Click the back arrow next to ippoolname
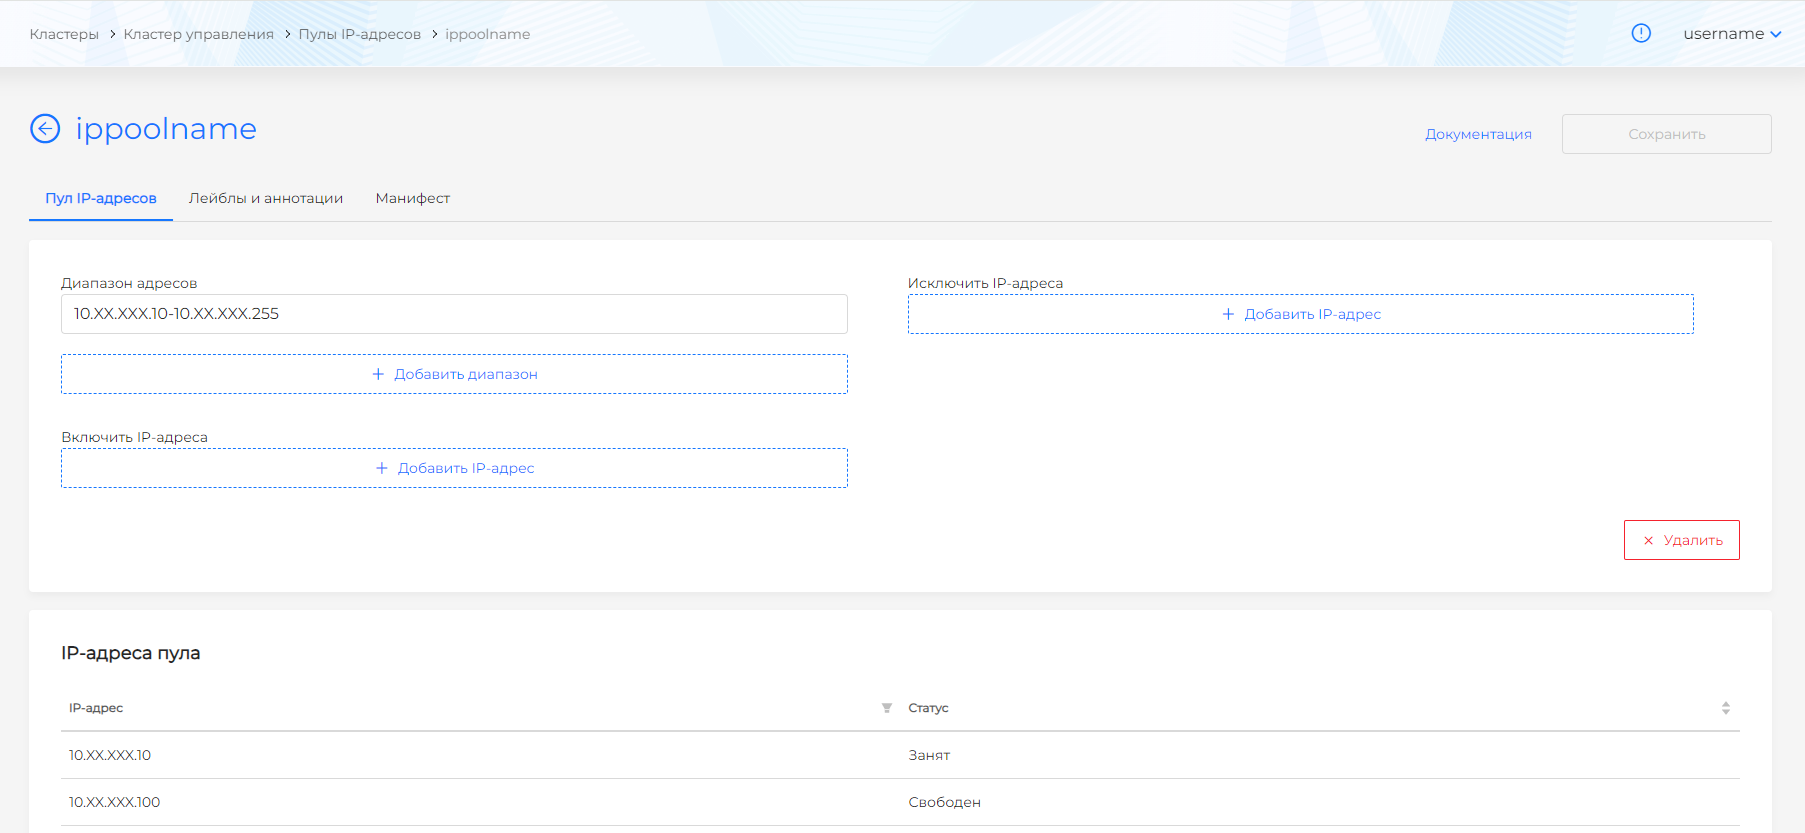 pos(45,129)
